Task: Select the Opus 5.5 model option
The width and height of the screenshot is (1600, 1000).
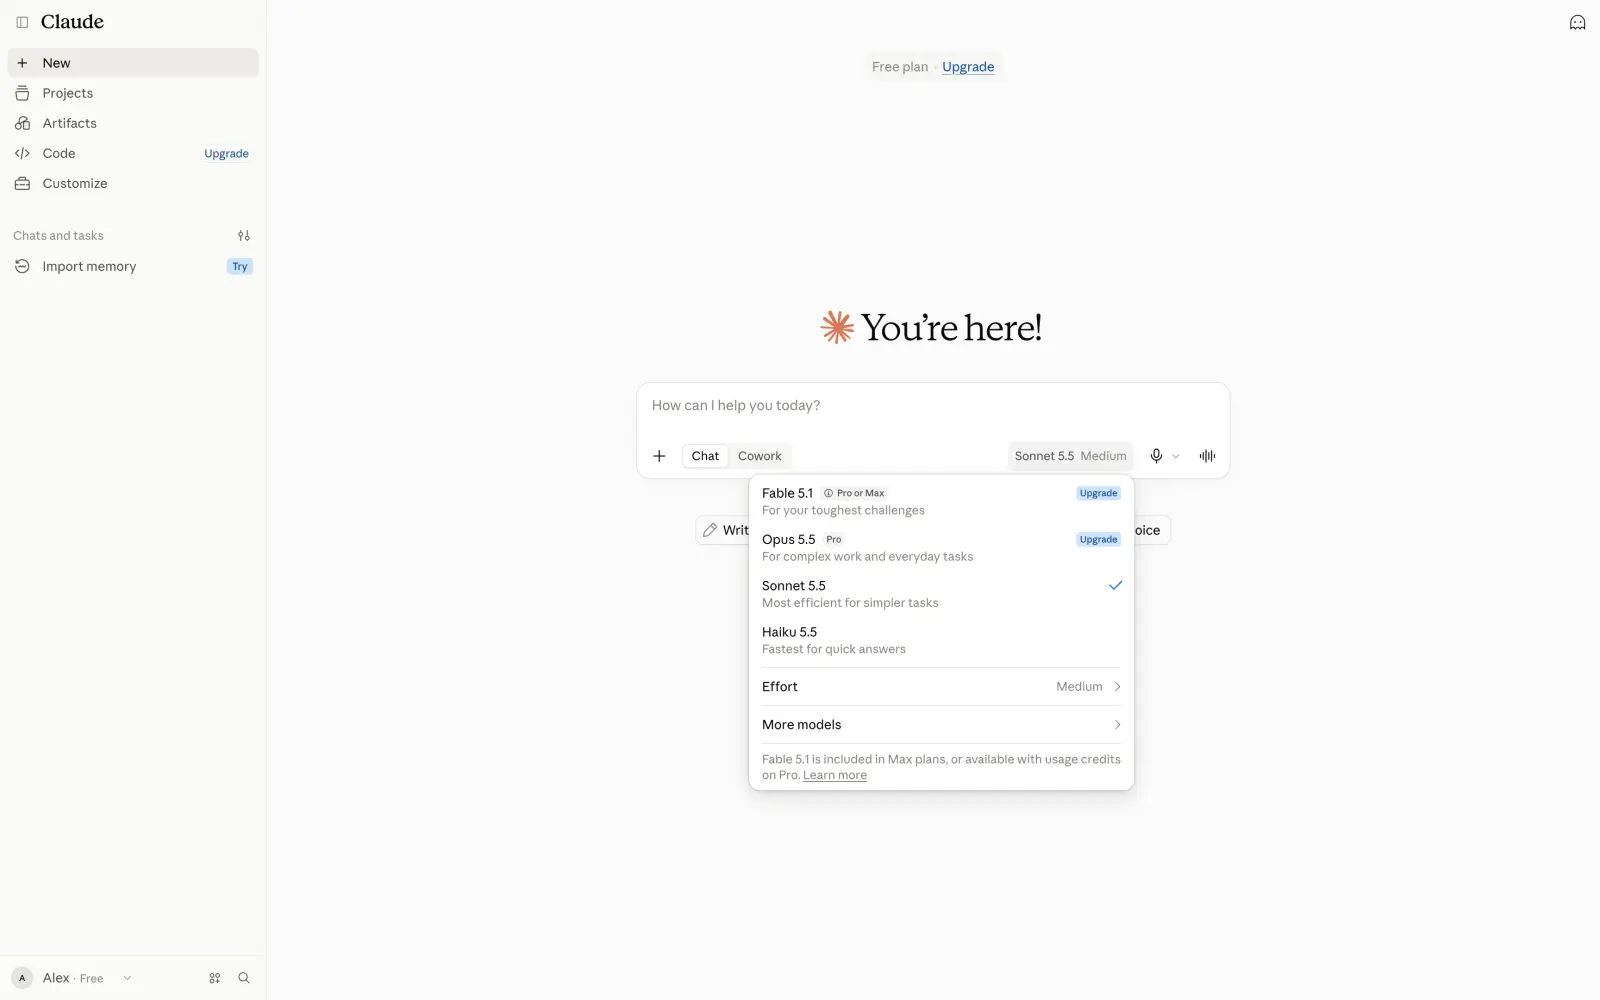Action: (x=941, y=547)
